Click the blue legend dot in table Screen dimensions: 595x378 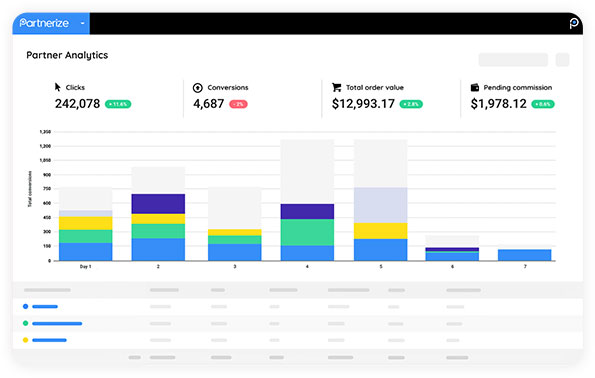pos(25,306)
